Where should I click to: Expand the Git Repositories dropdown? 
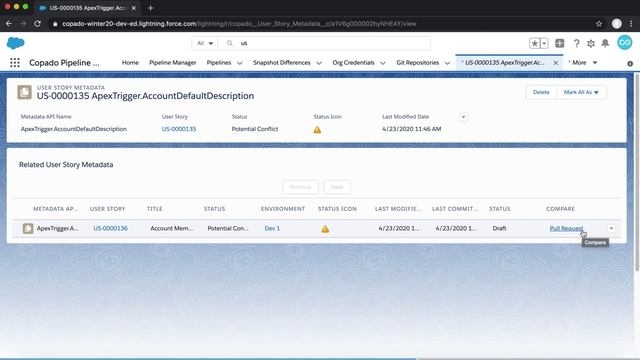[x=447, y=63]
